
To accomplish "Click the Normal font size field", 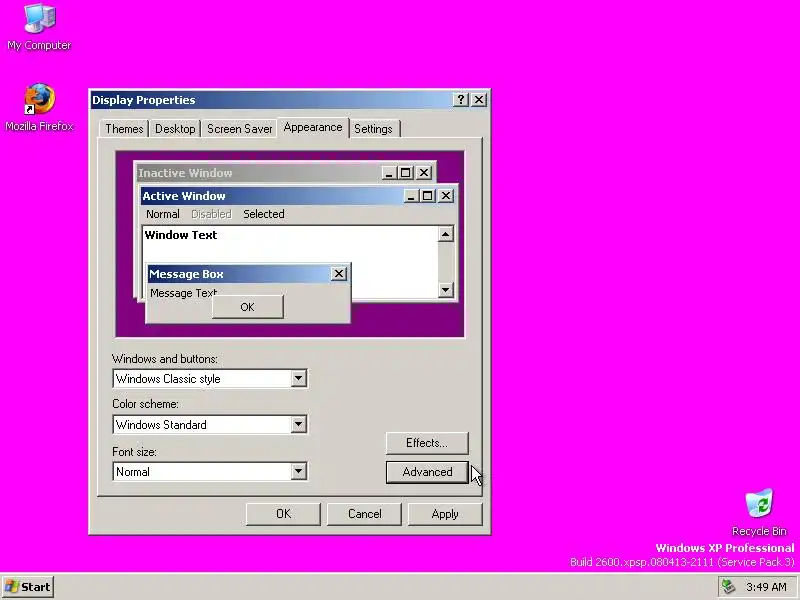I will click(210, 471).
